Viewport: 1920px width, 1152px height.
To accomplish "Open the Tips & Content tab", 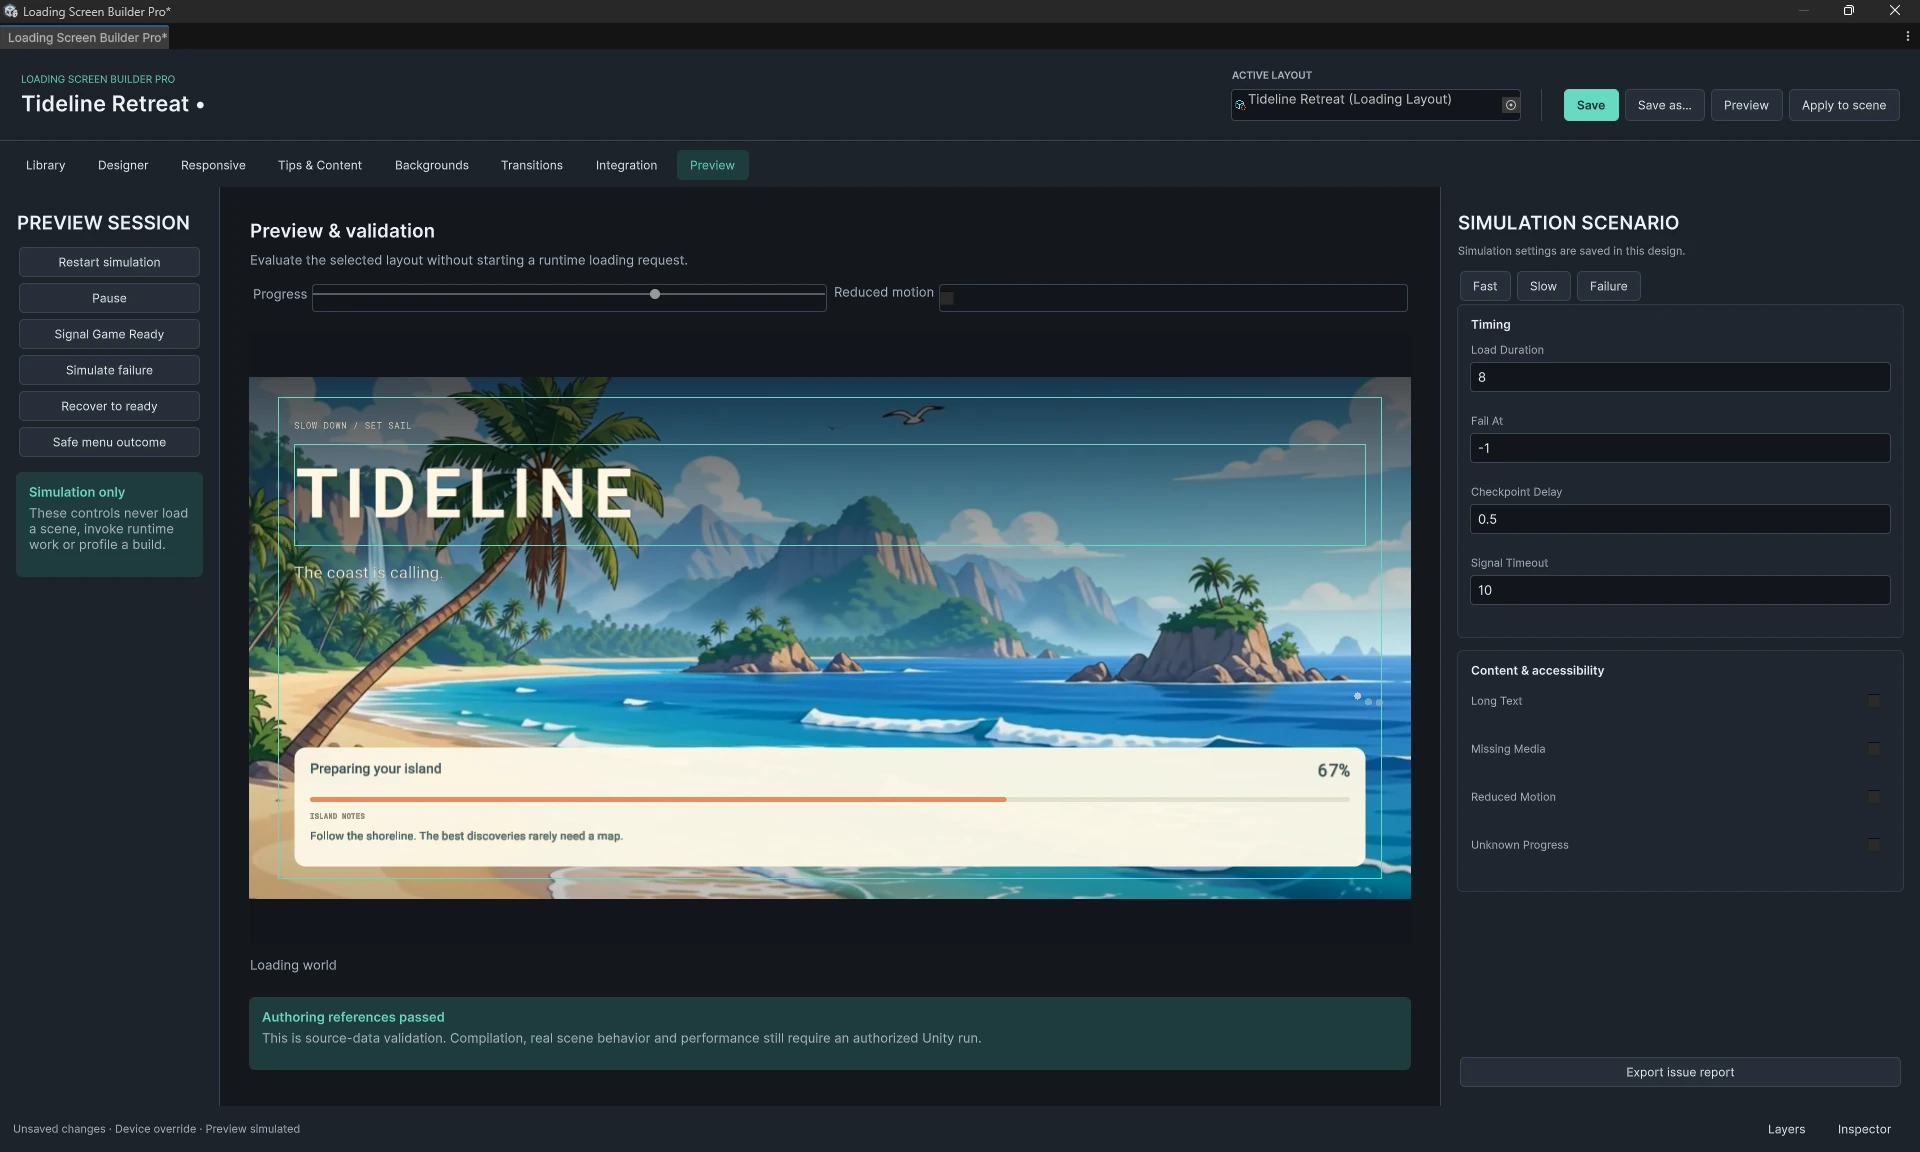I will 320,165.
